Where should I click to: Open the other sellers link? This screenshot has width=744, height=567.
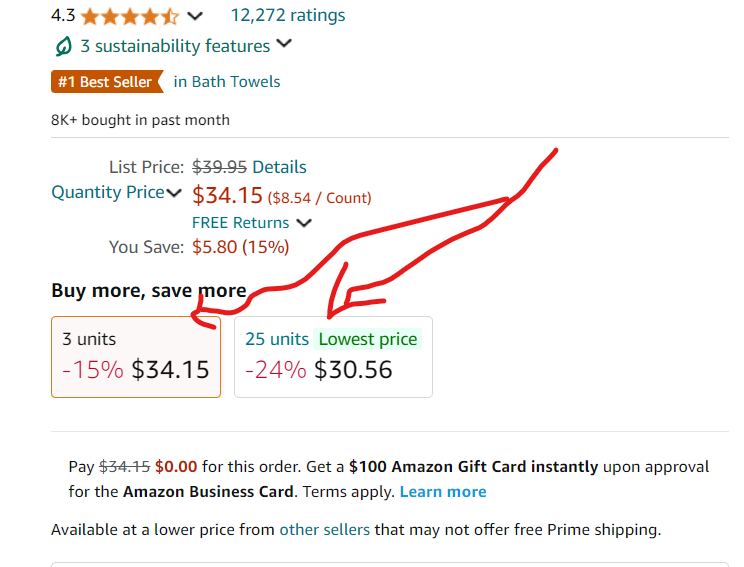(325, 530)
